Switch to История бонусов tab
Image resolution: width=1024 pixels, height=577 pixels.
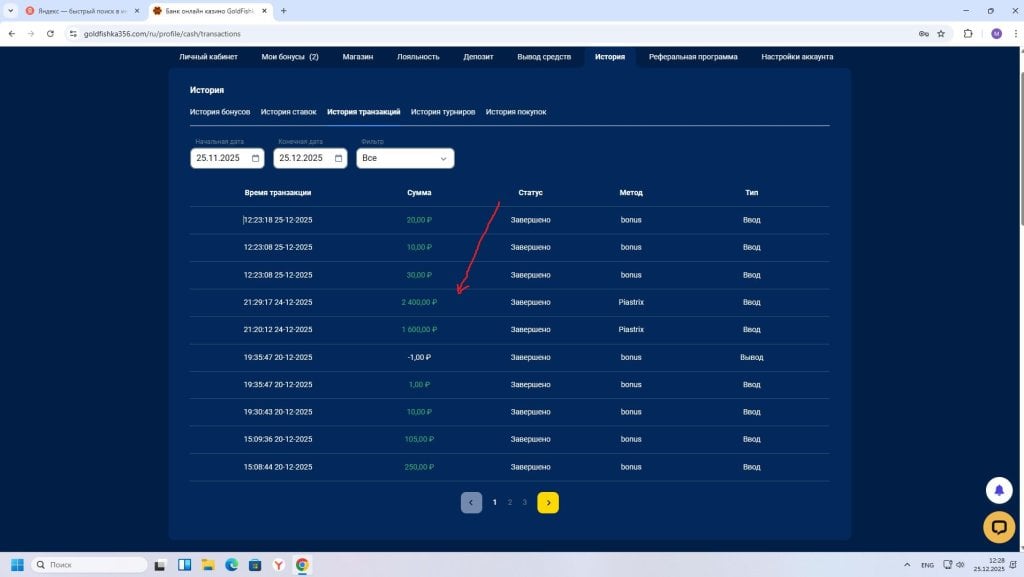pyautogui.click(x=220, y=112)
